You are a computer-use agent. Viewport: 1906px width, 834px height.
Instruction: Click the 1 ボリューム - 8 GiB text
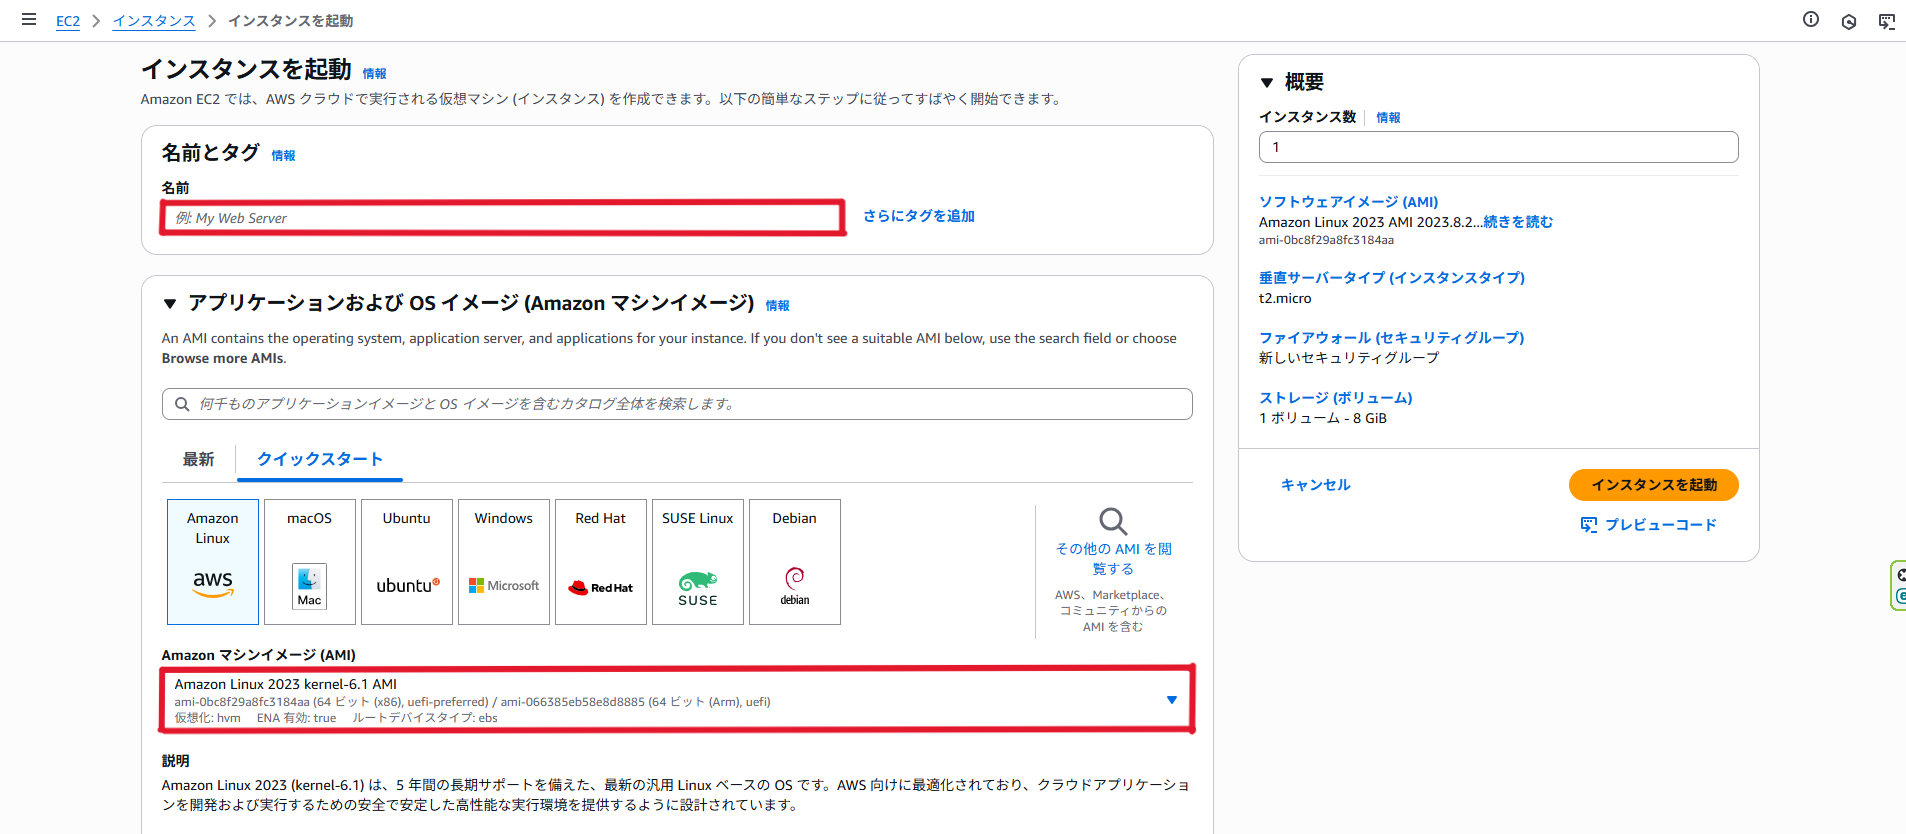click(x=1323, y=418)
